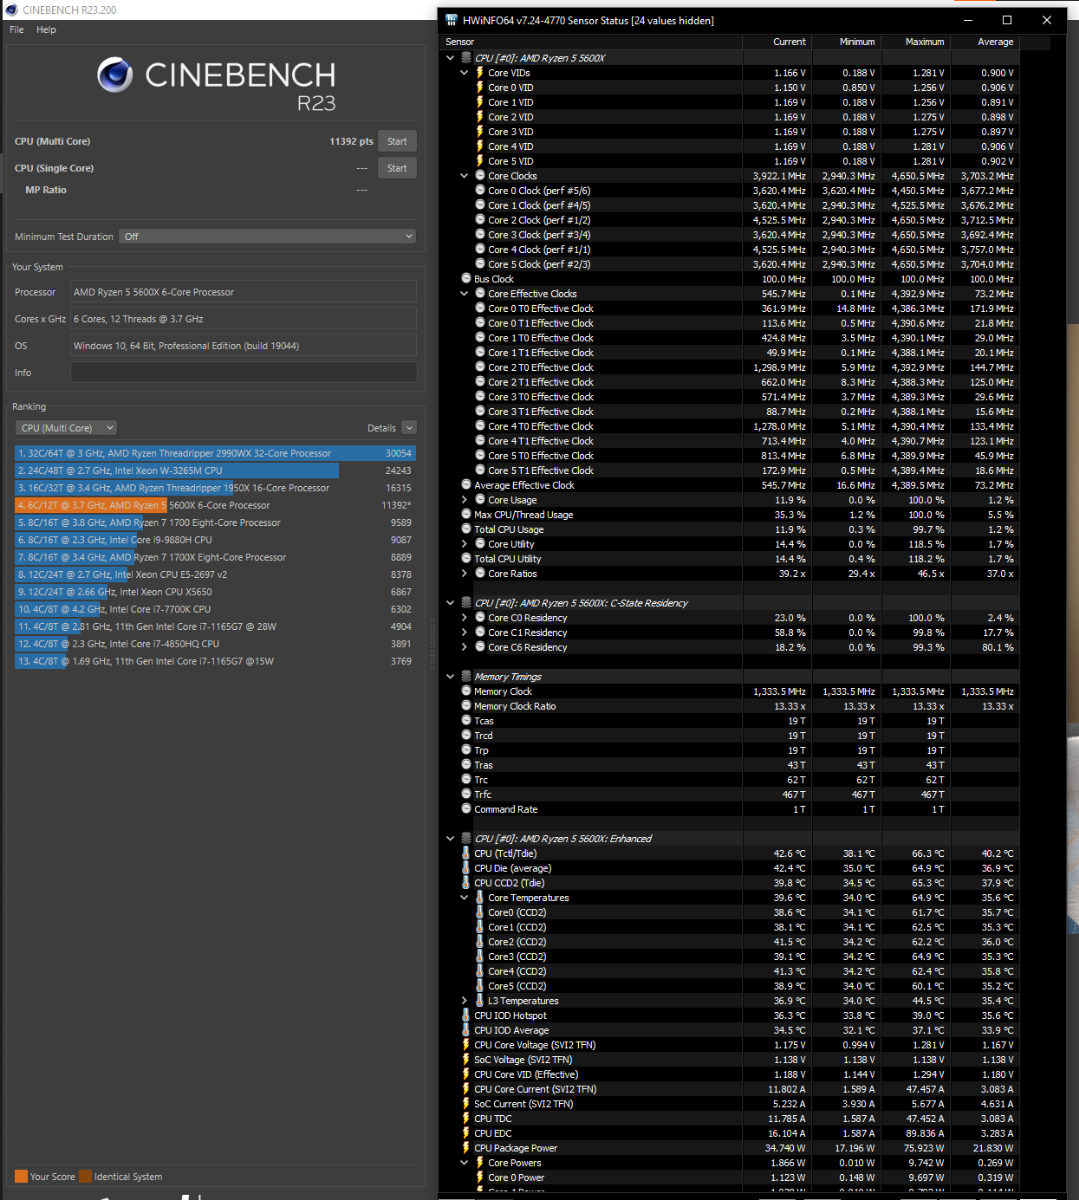Toggle the ranking Details arrow button
The image size is (1079, 1200).
[x=409, y=427]
